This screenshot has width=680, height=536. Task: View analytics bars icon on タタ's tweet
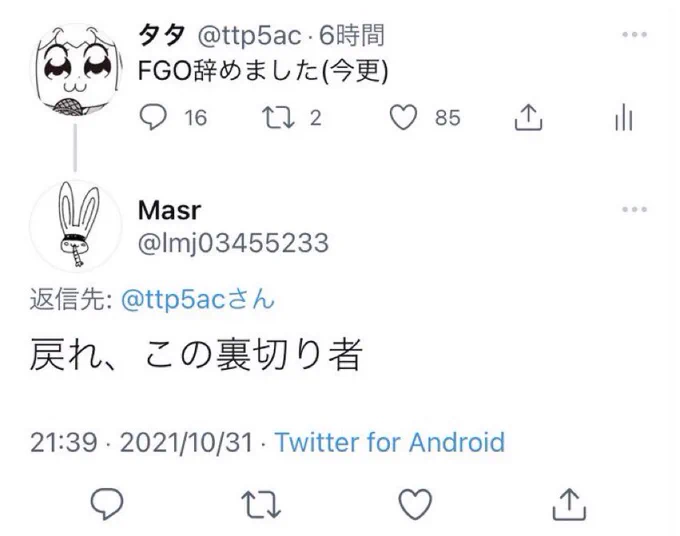[623, 119]
